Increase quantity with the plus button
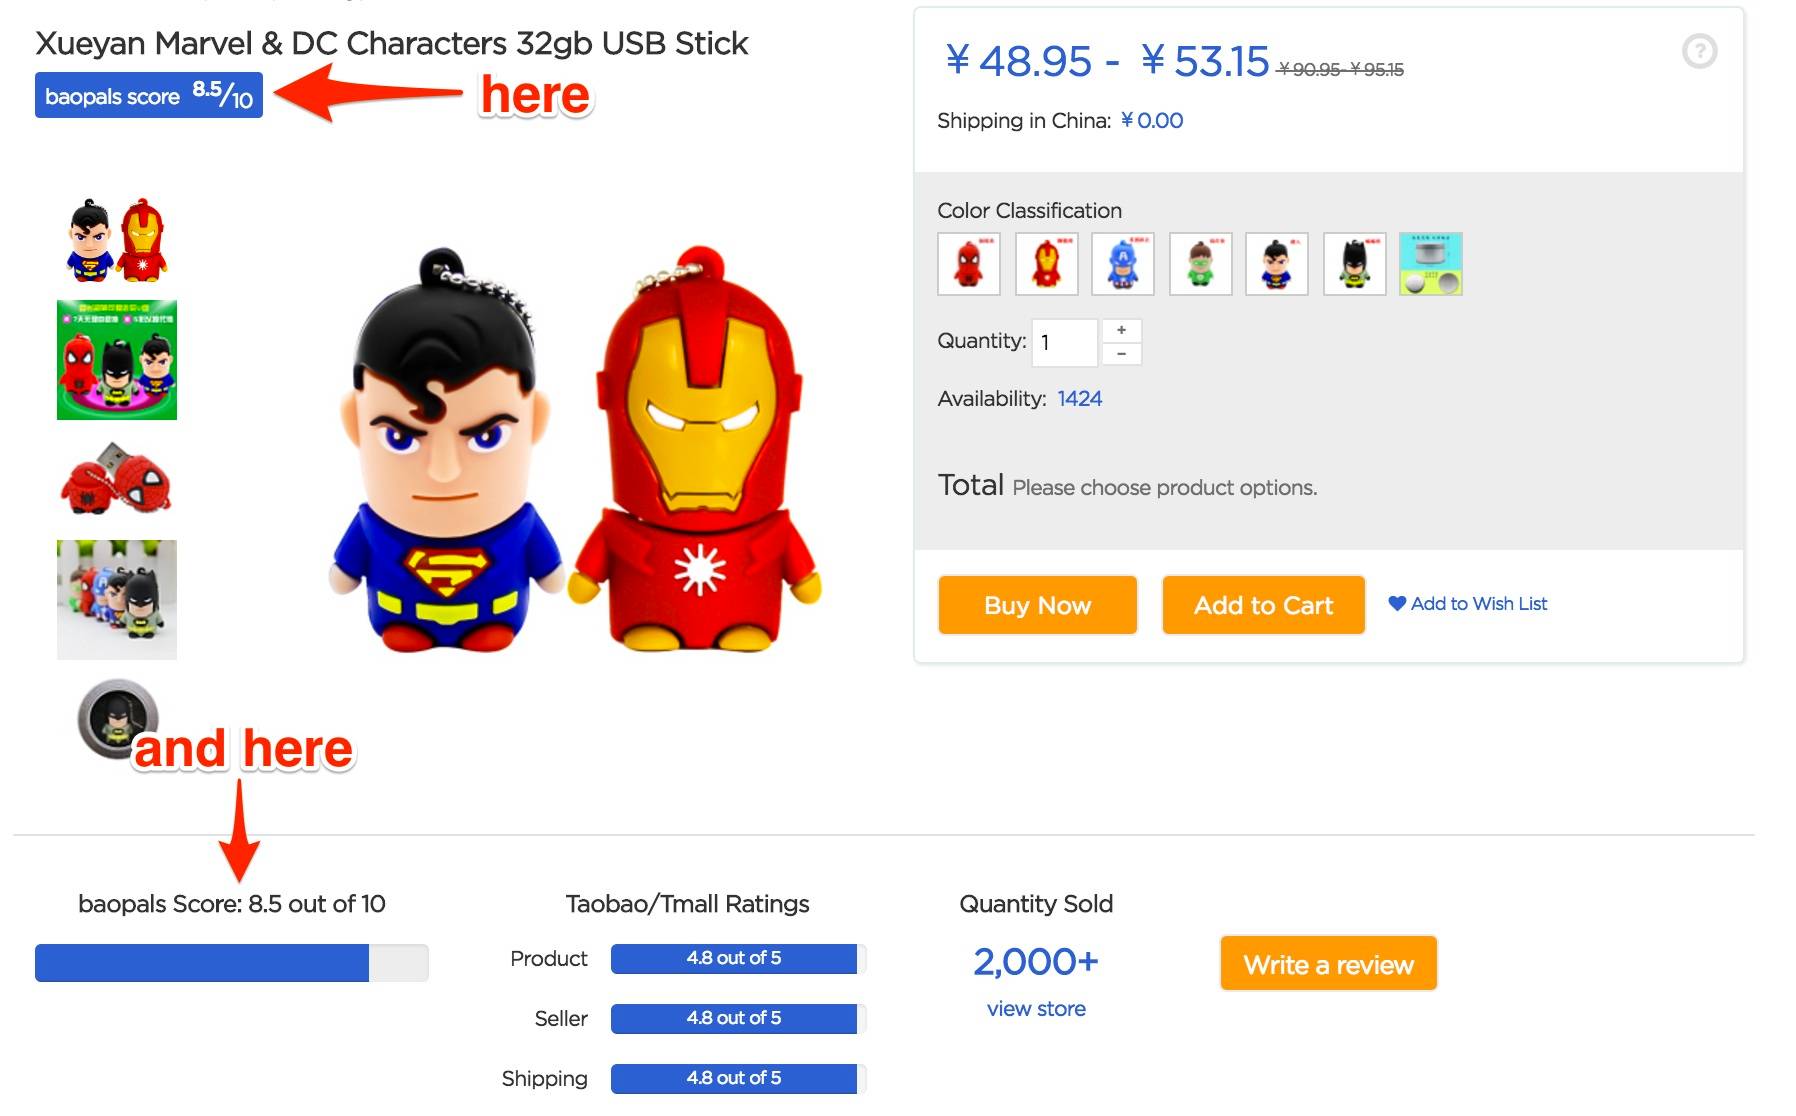1796x1116 pixels. pos(1122,330)
